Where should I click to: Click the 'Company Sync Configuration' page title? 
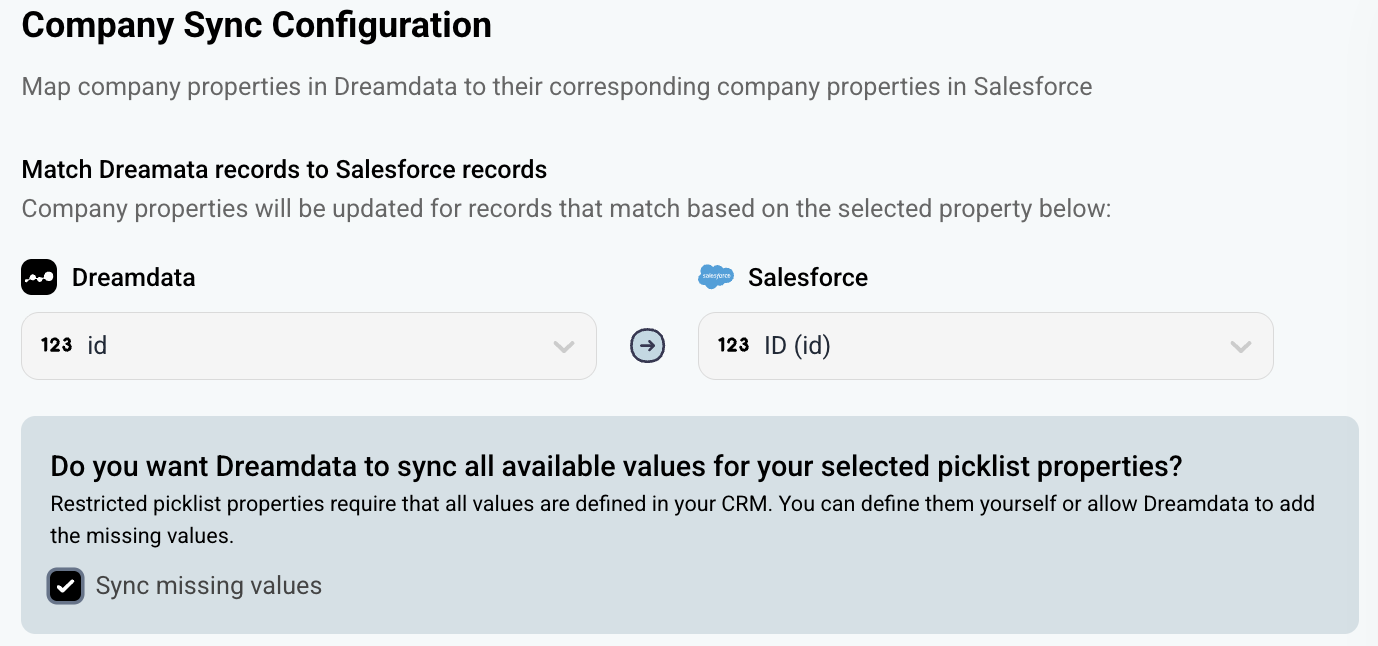256,25
